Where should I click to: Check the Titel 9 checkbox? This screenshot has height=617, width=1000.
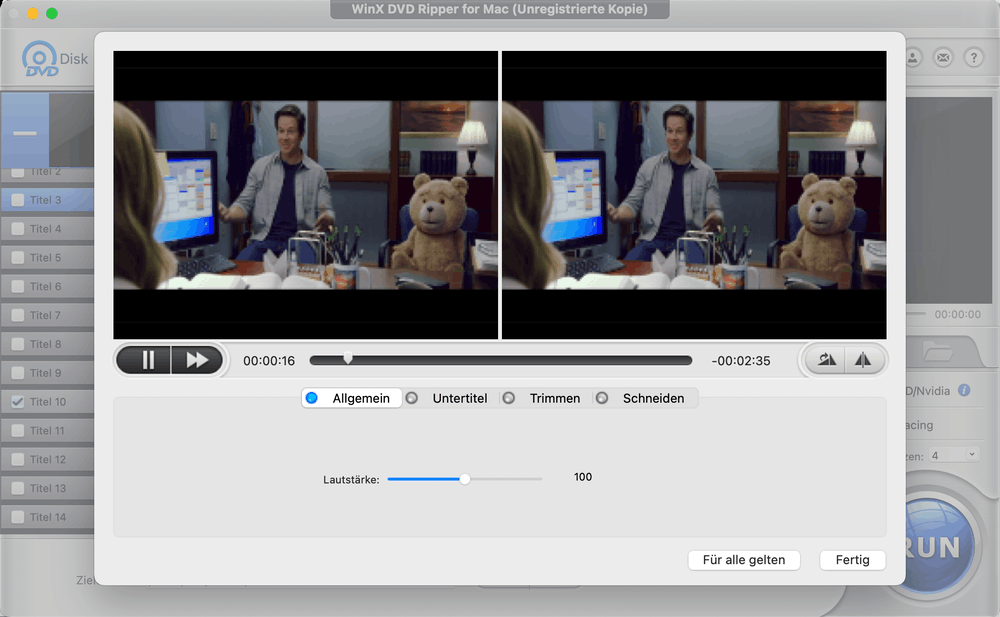point(18,373)
